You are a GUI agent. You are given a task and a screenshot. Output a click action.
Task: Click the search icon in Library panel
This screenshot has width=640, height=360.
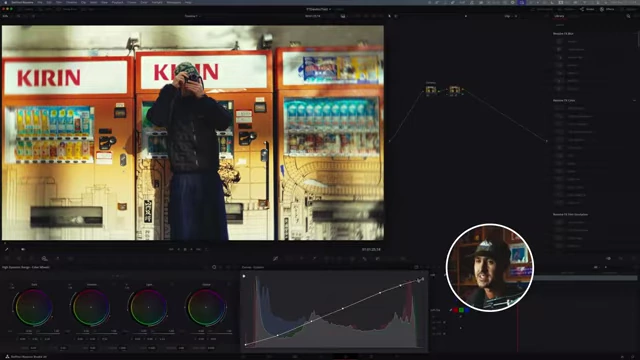629,16
